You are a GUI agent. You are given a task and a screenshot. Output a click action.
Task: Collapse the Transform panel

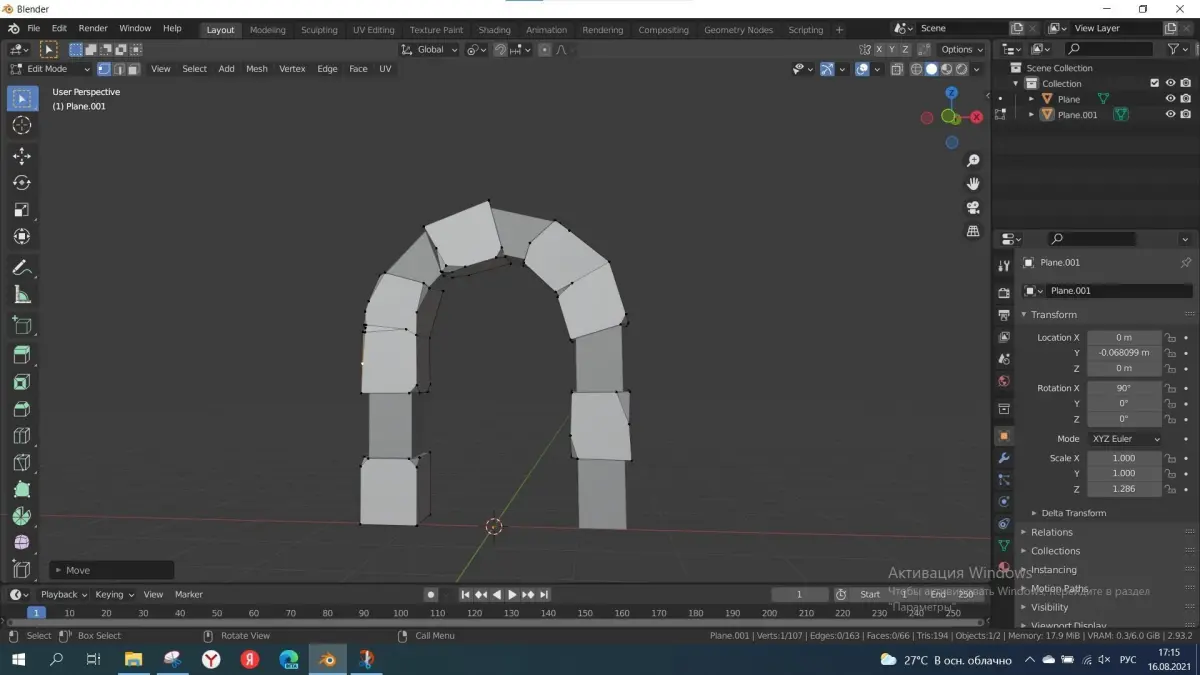pyautogui.click(x=1054, y=314)
